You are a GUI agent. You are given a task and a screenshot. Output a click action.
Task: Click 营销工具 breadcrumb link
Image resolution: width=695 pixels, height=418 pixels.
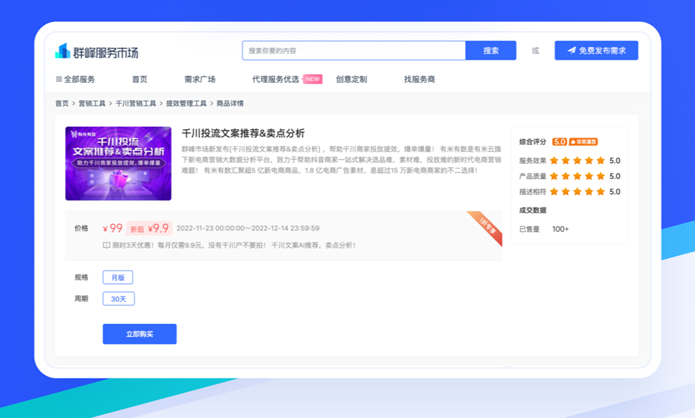[92, 103]
